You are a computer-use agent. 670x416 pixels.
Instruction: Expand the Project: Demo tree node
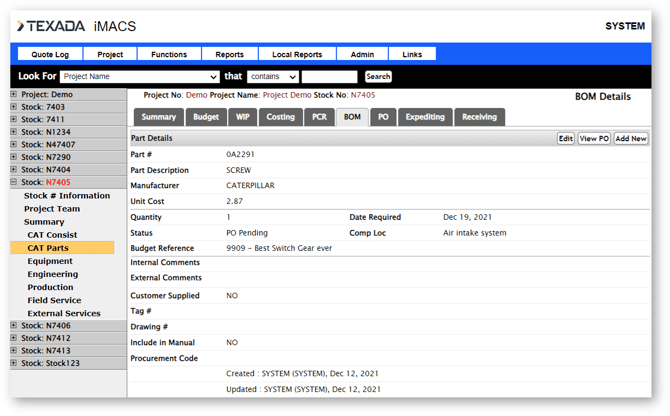(14, 95)
